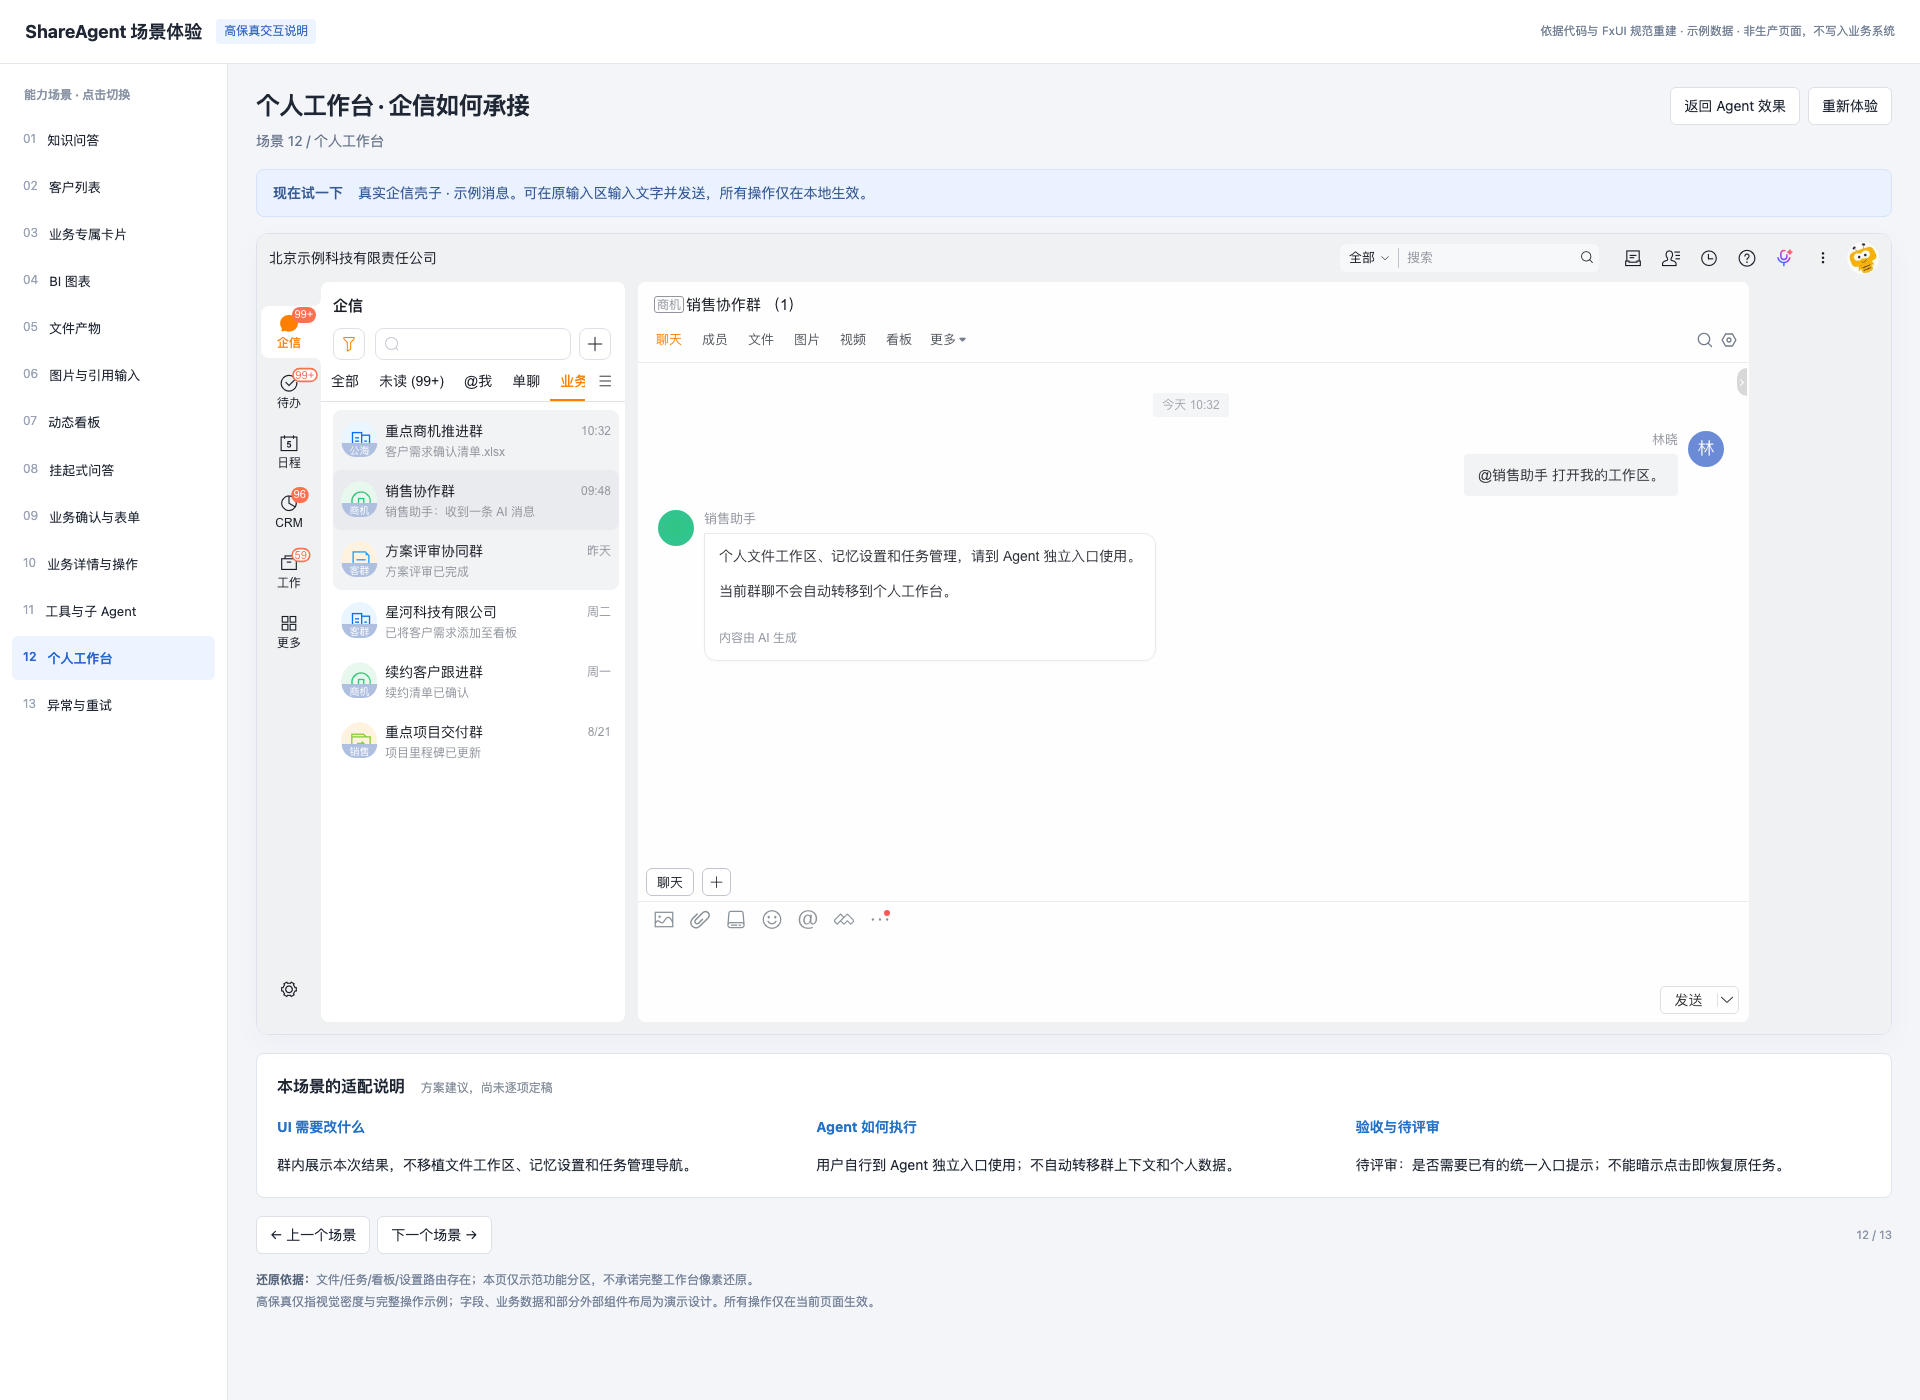Click the 重新体验 button
The height and width of the screenshot is (1400, 1920).
(1849, 106)
